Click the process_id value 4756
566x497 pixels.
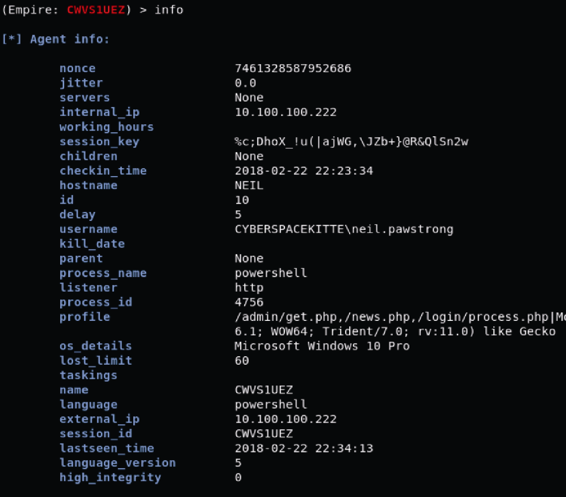point(249,302)
